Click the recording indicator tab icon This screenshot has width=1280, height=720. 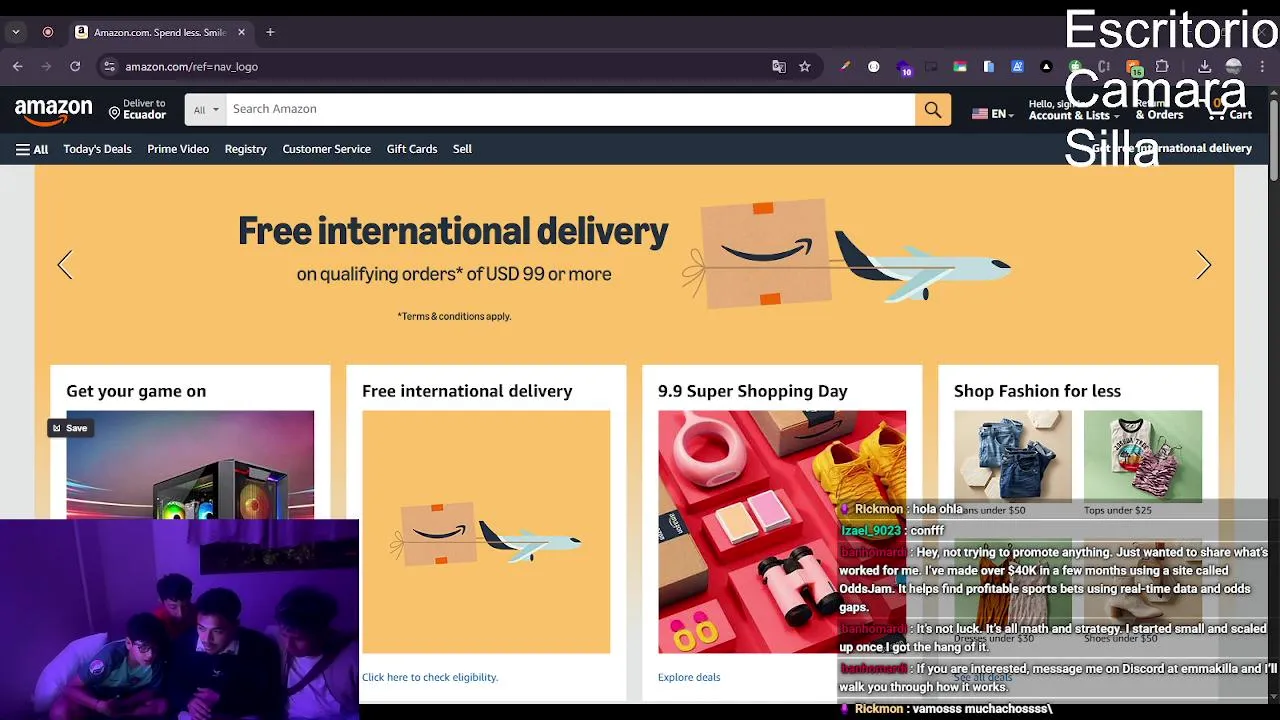47,32
